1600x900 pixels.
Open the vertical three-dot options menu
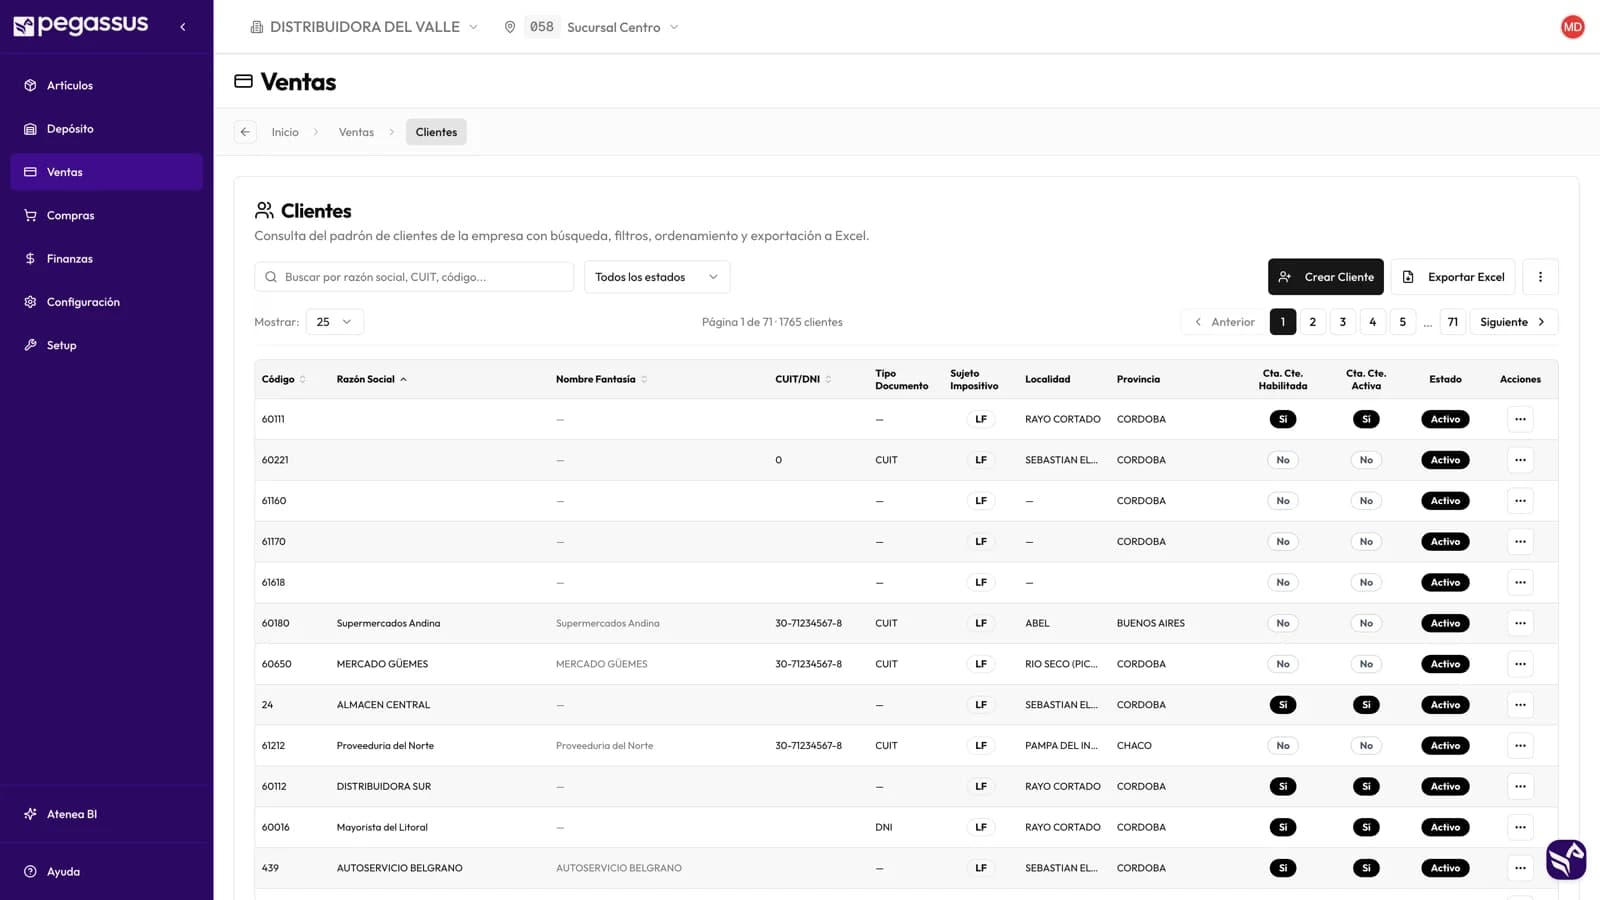(x=1540, y=277)
